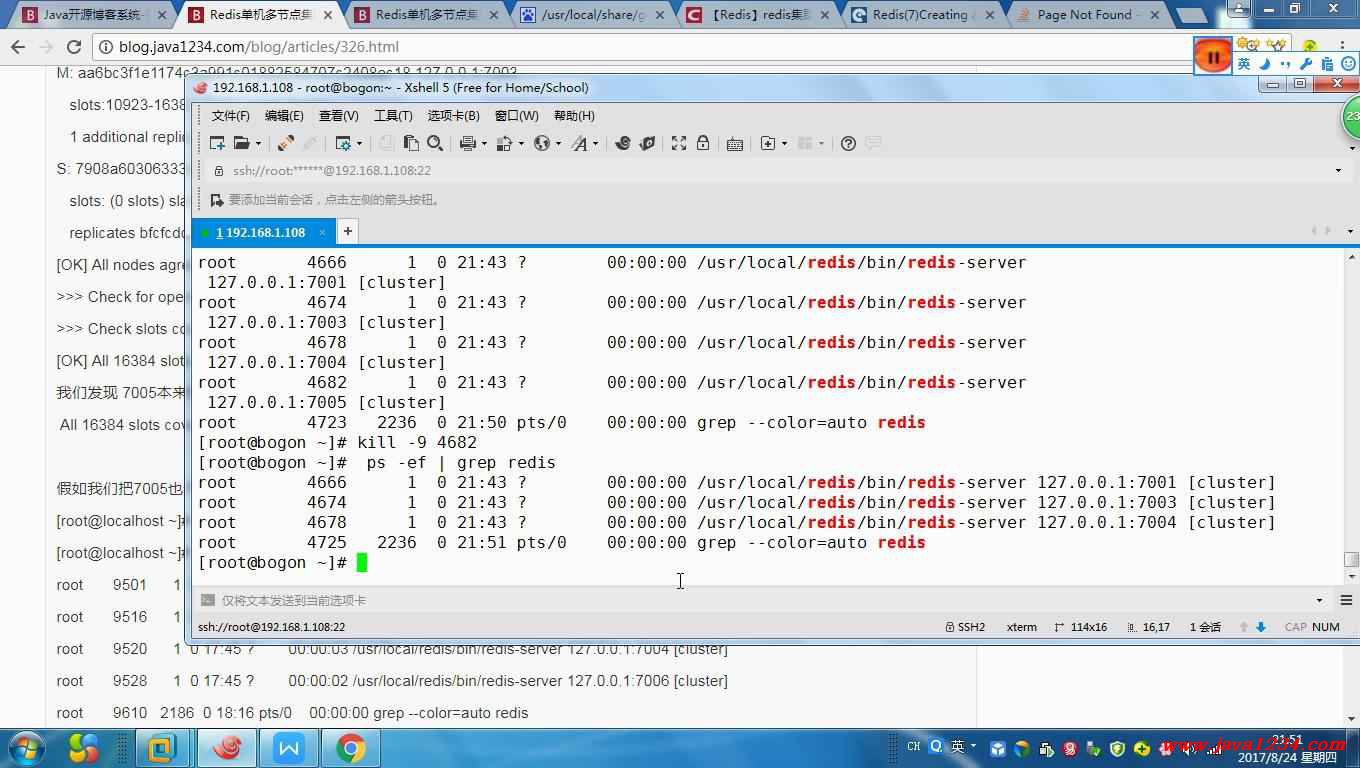Click Chrome back arrow button
Image resolution: width=1360 pixels, height=768 pixels.
point(18,47)
